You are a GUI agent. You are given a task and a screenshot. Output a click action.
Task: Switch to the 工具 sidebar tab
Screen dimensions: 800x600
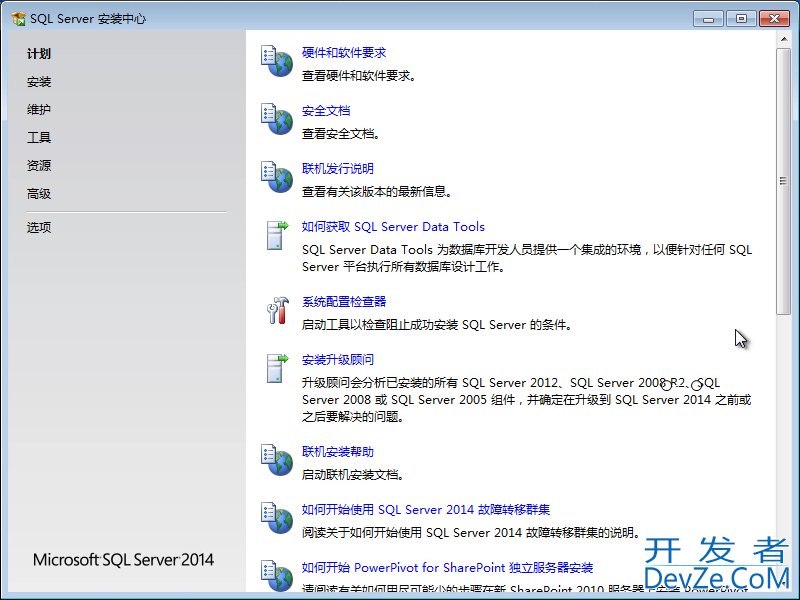pyautogui.click(x=39, y=137)
